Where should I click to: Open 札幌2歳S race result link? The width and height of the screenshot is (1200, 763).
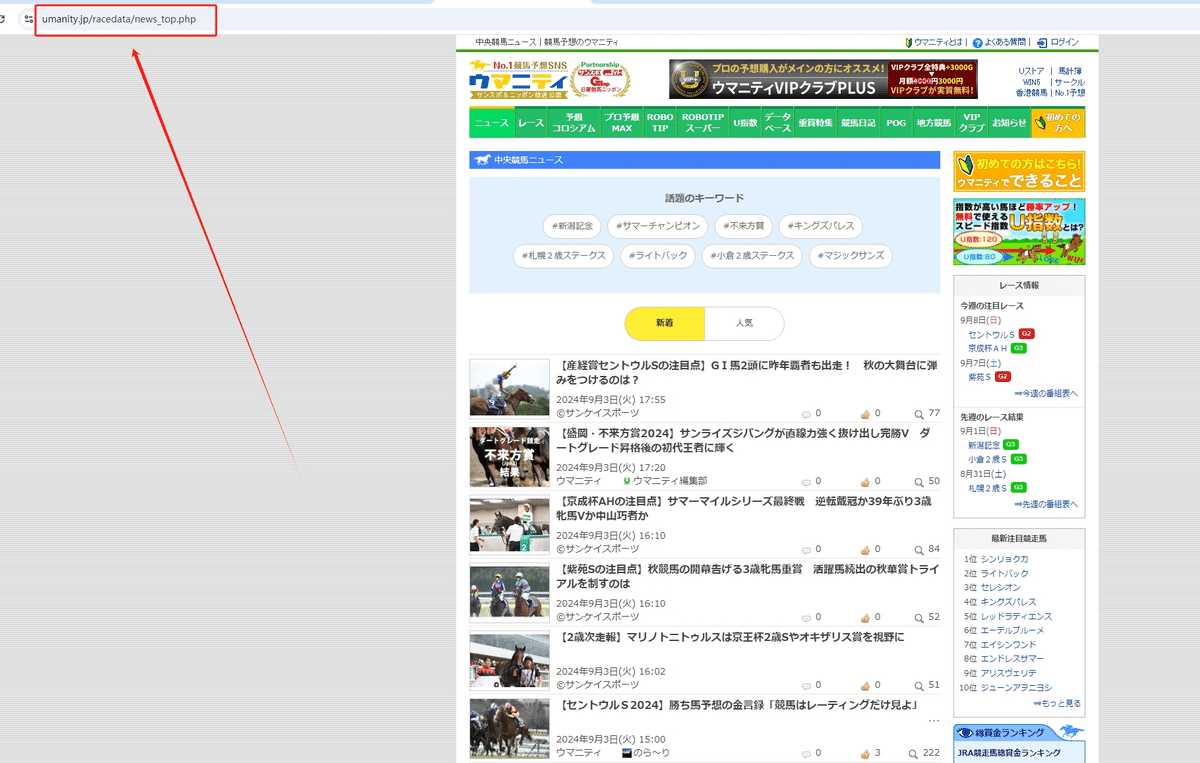(x=988, y=488)
